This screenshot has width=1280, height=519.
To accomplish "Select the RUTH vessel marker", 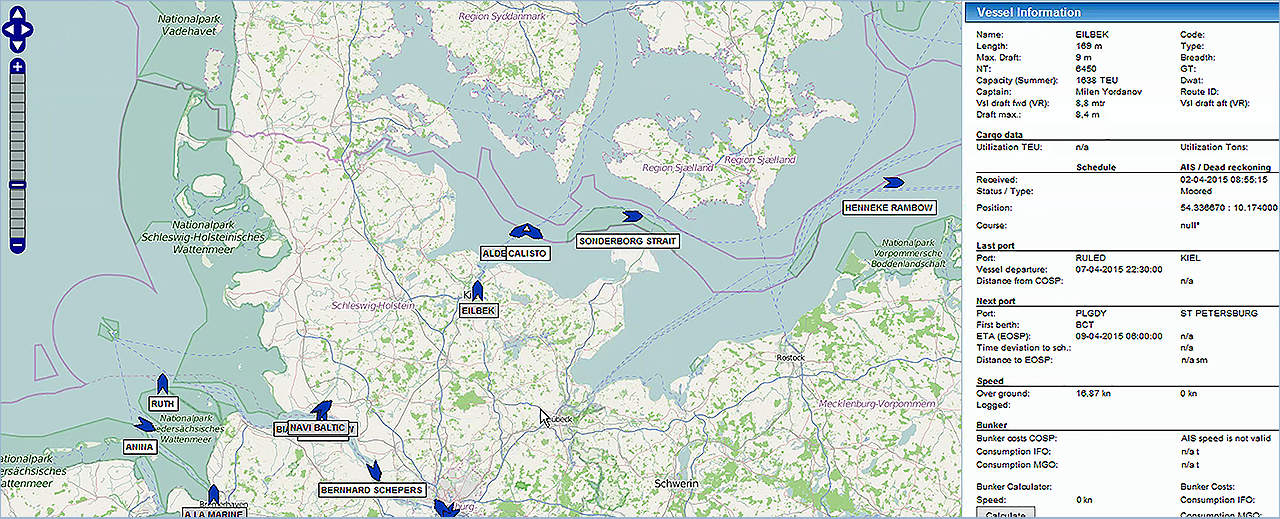I will click(x=162, y=384).
